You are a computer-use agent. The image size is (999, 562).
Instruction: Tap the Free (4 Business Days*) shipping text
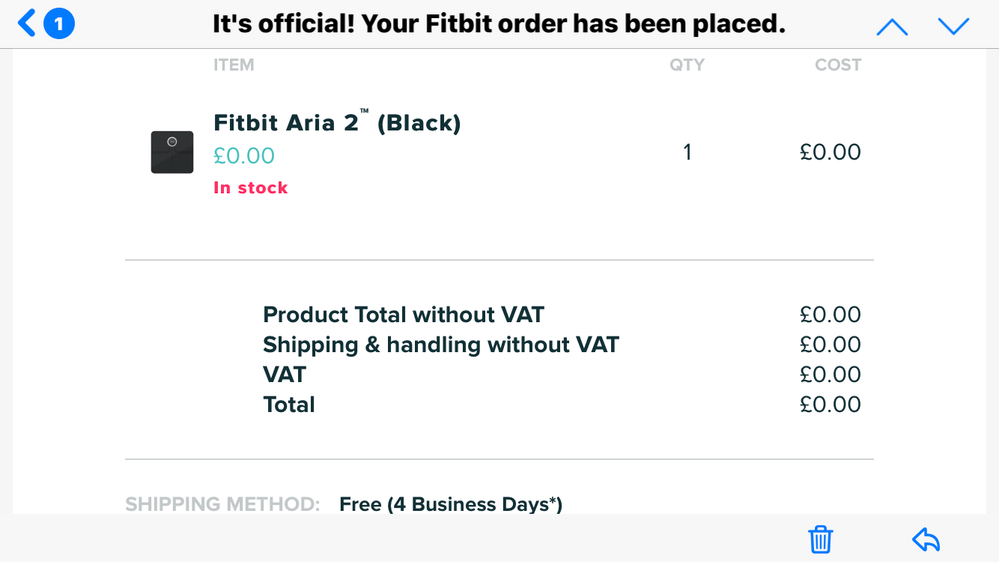tap(450, 504)
